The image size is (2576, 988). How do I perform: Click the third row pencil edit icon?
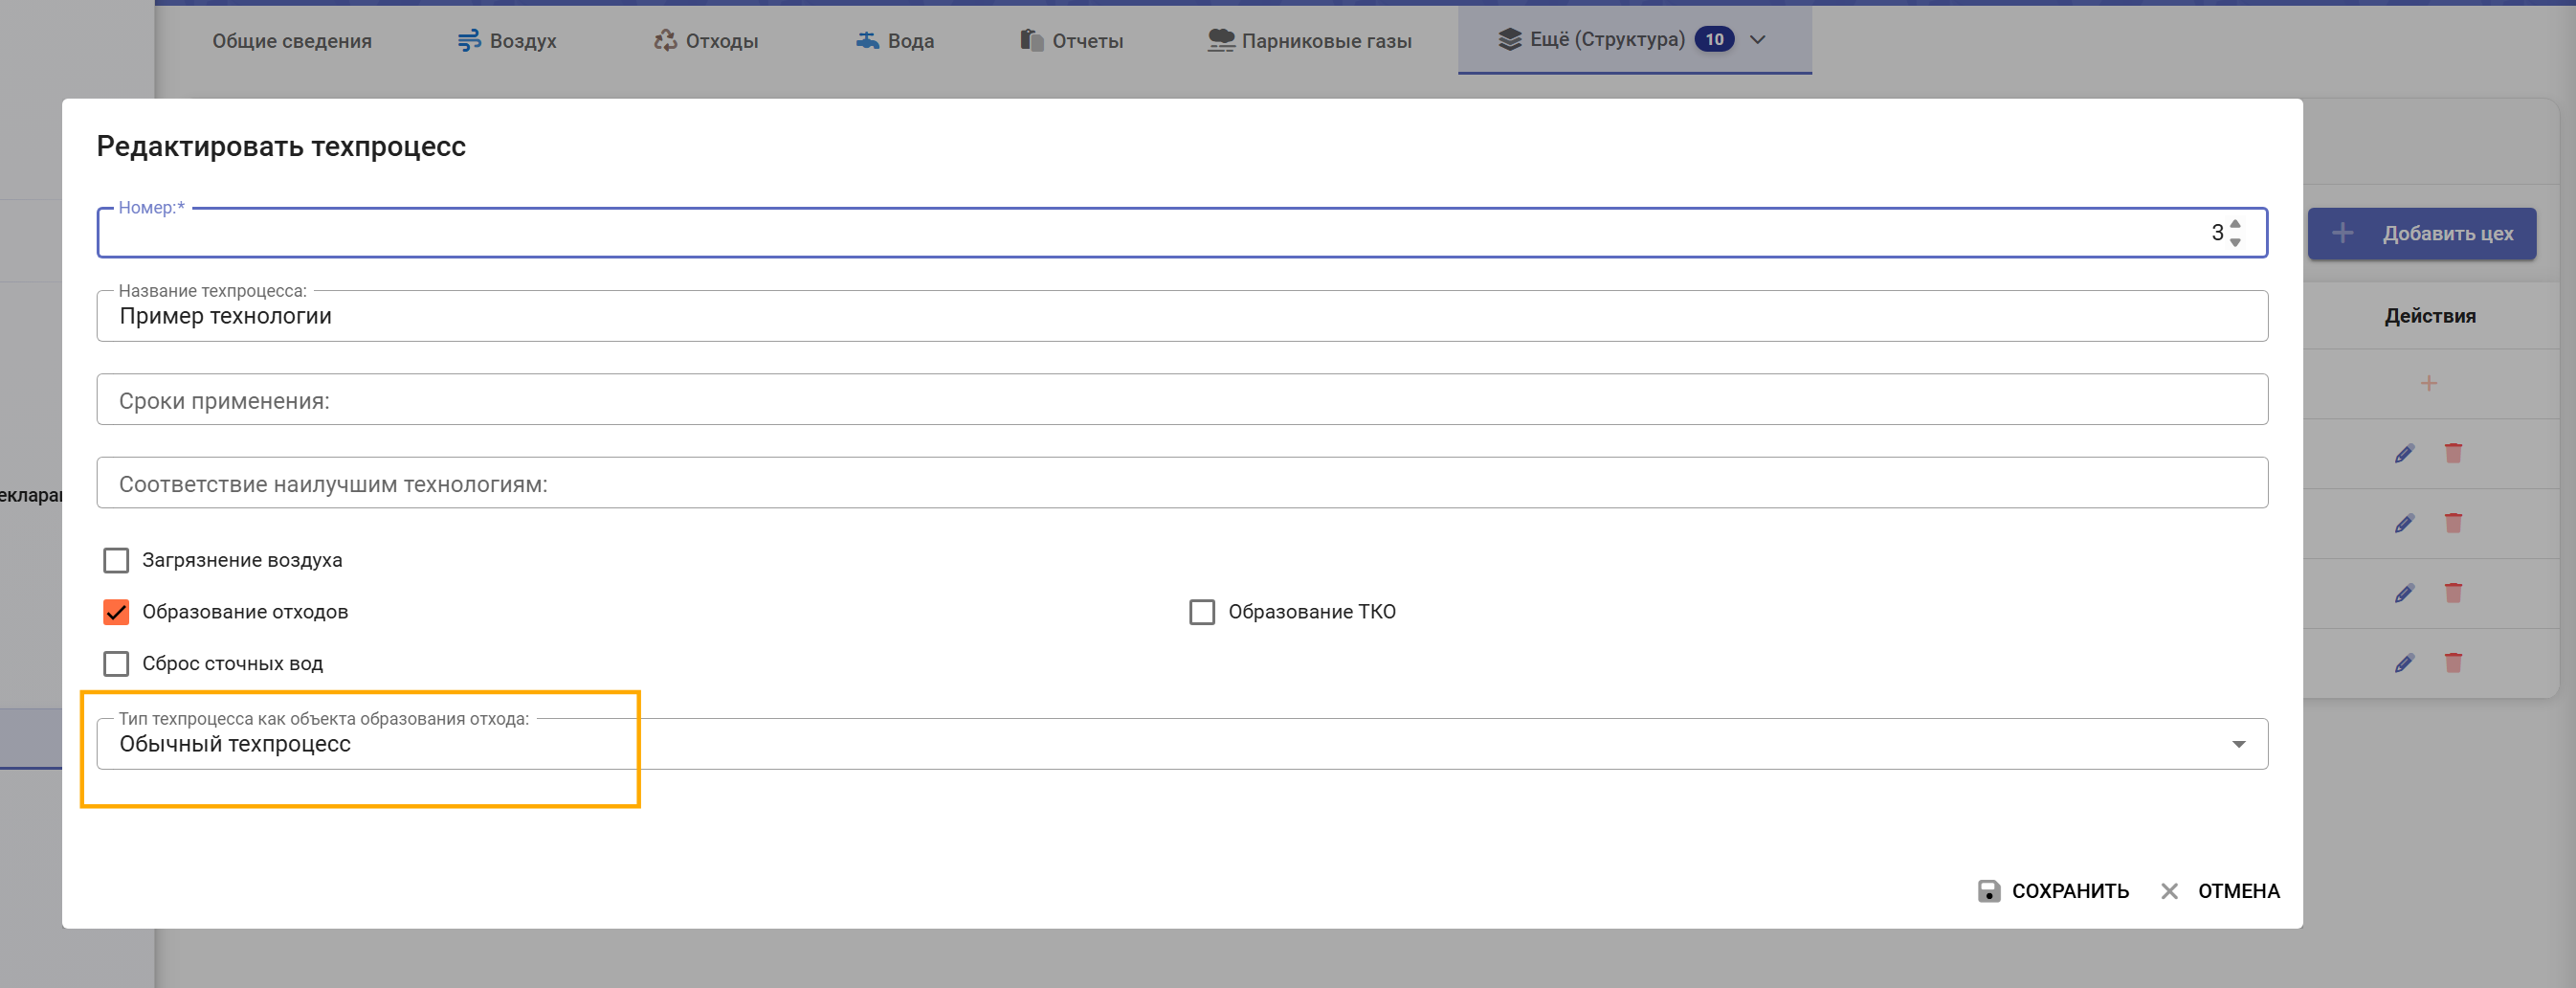click(2404, 593)
